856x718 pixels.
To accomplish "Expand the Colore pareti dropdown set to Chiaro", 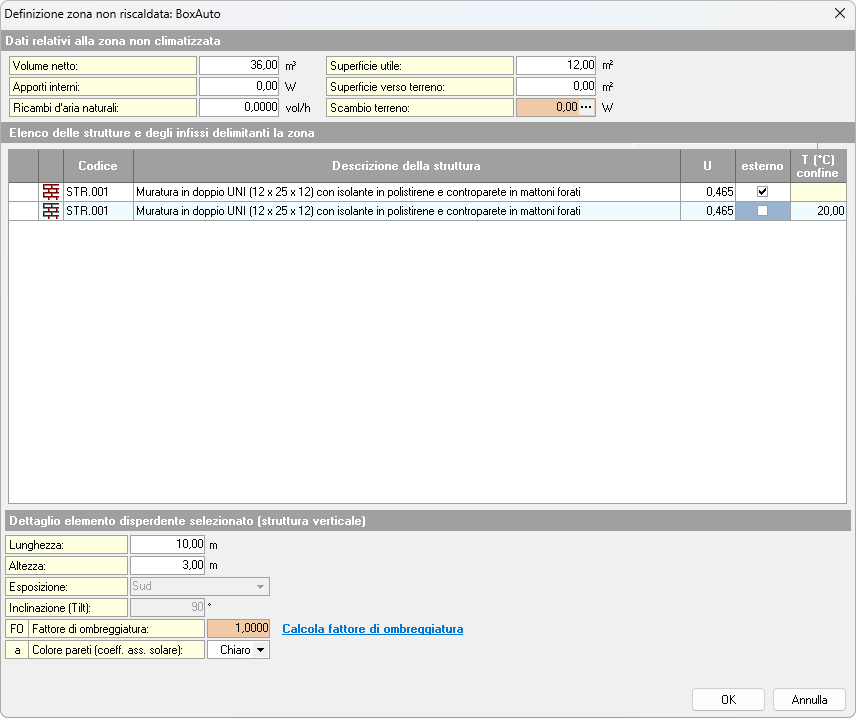I will click(x=238, y=650).
